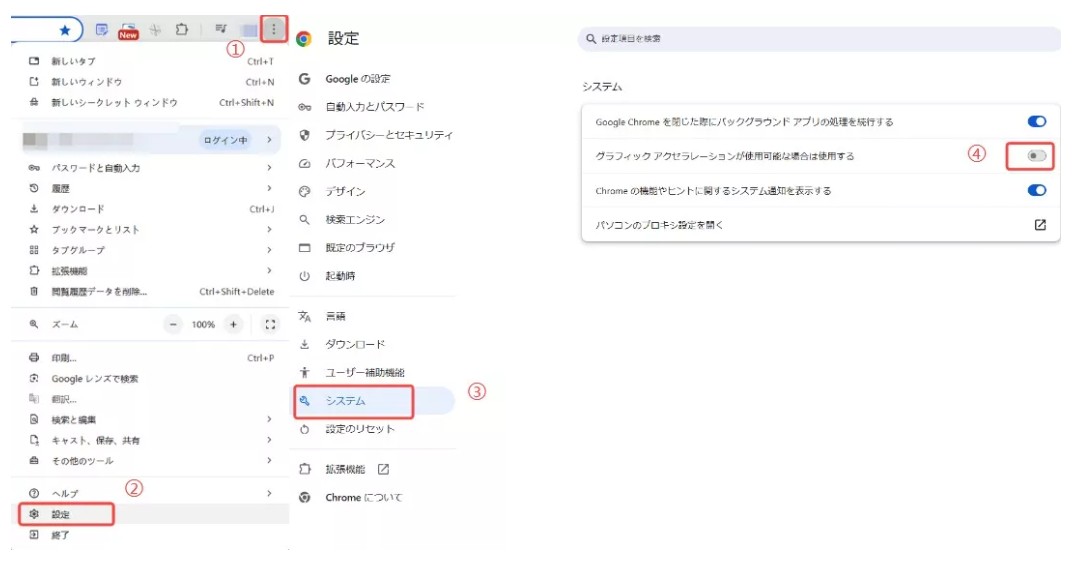1089x568 pixels.
Task: Toggle Chrome system notifications switch
Action: click(1037, 190)
